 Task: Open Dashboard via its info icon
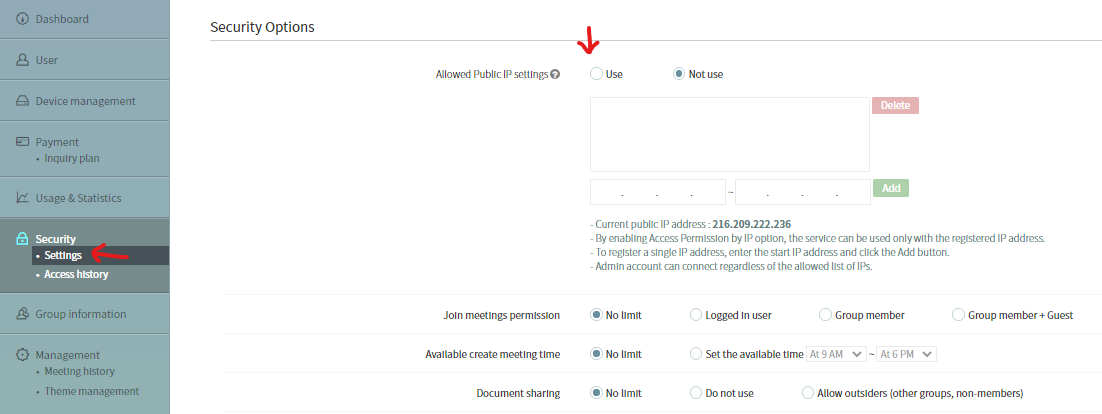(x=22, y=19)
